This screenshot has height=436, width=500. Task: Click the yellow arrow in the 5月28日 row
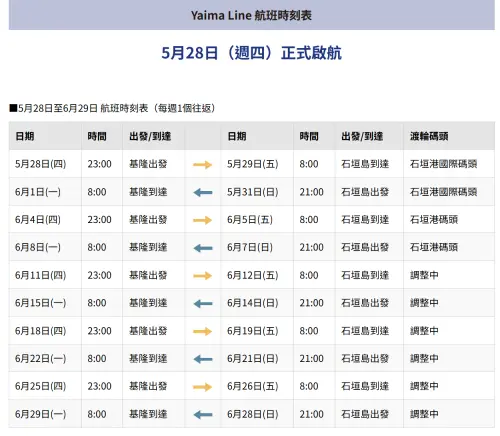point(202,164)
